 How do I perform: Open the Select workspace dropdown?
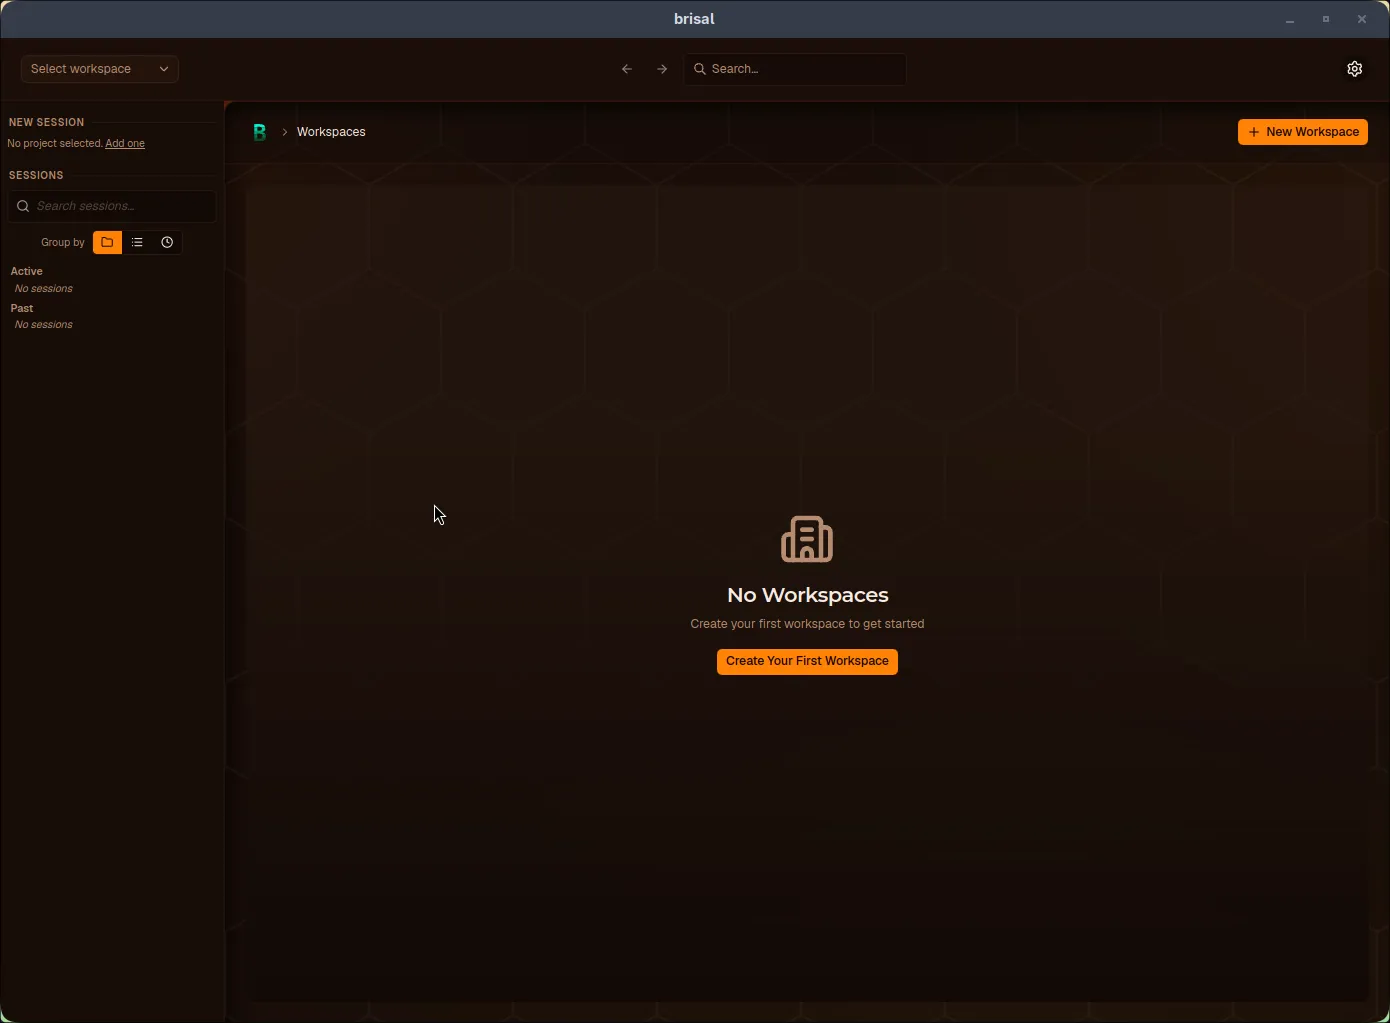pyautogui.click(x=100, y=69)
